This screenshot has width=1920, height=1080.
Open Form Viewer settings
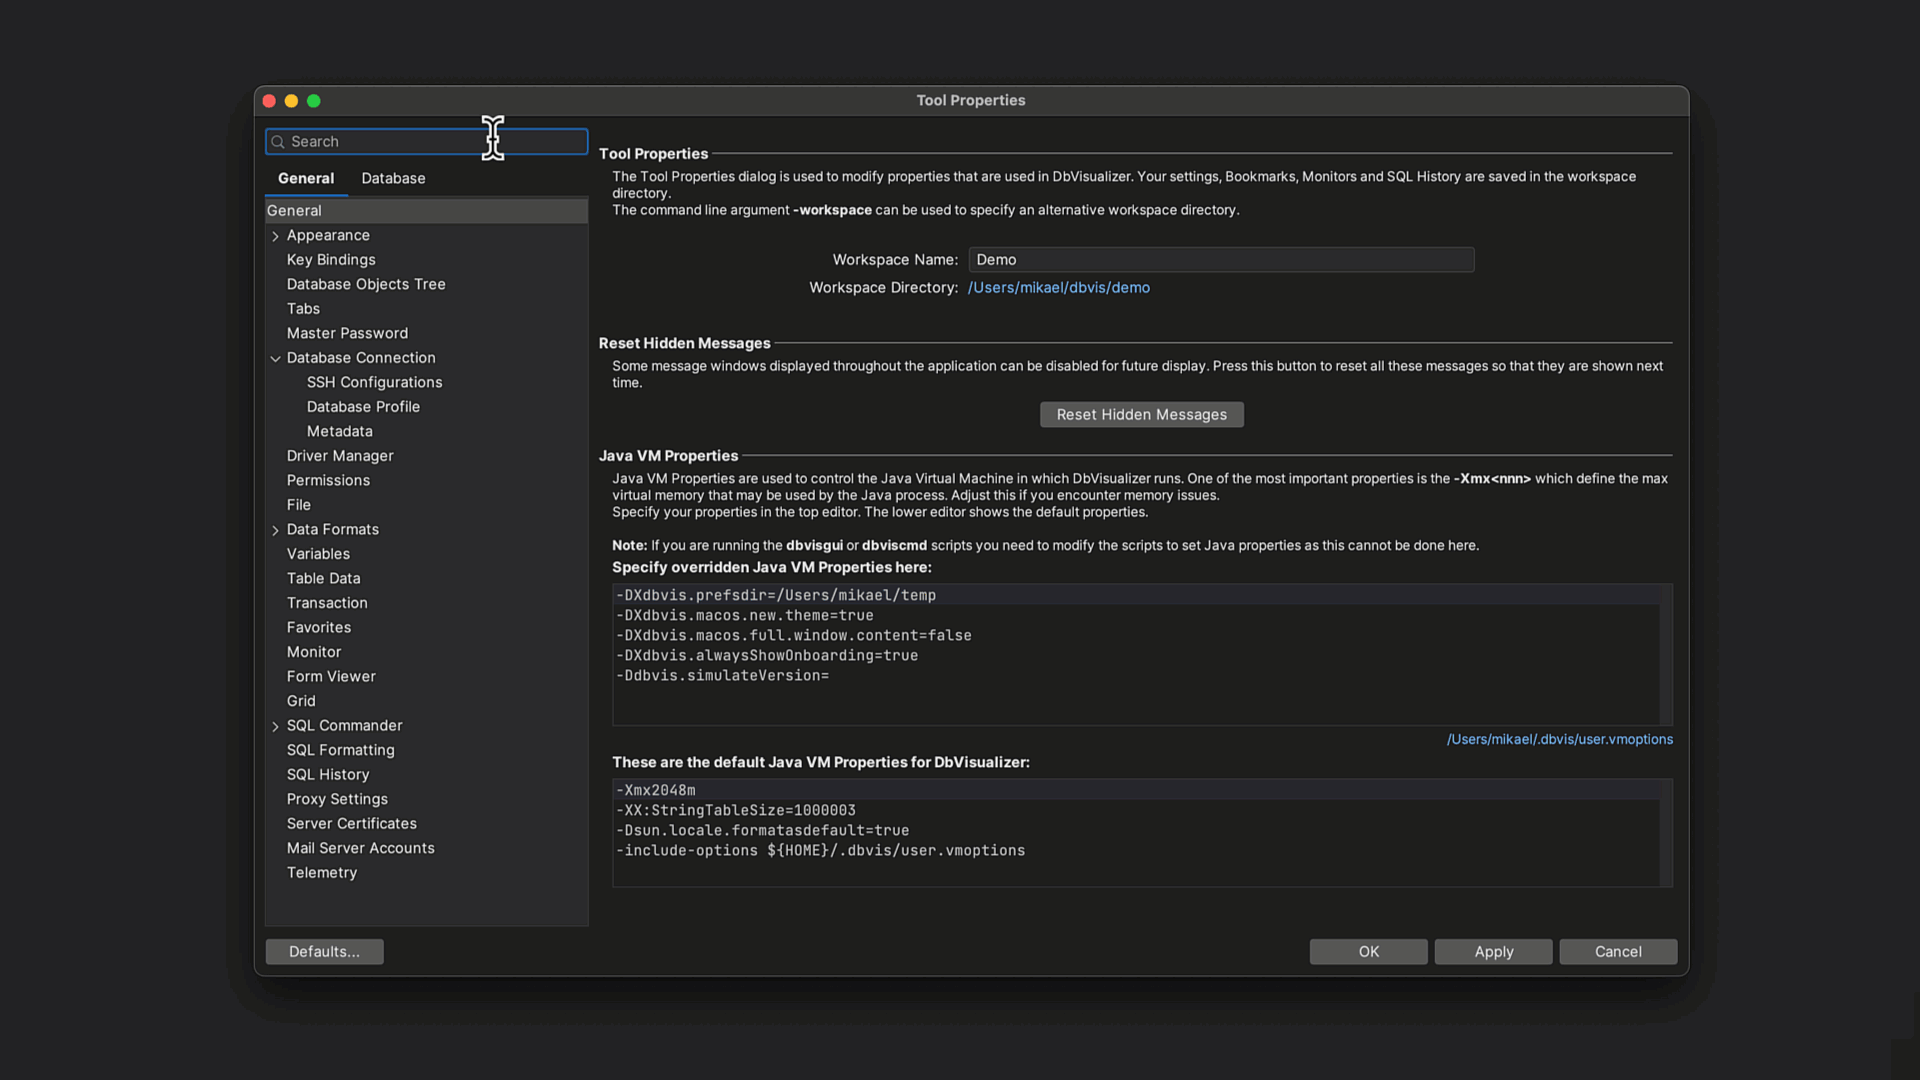pyautogui.click(x=331, y=677)
